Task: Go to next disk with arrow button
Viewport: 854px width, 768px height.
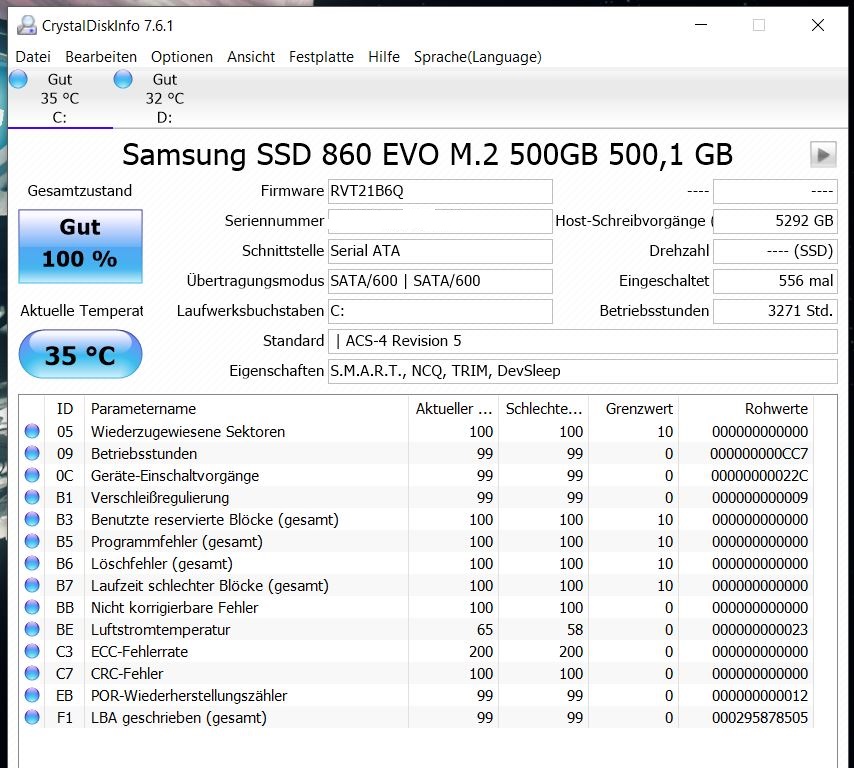Action: [824, 155]
